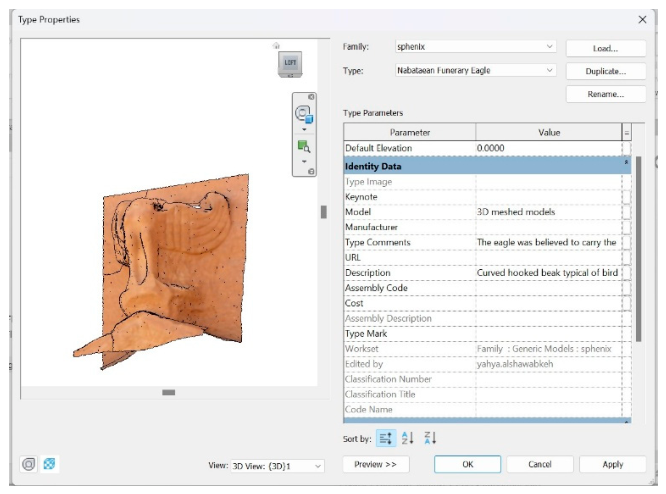Open the zoom options arrow below the zoom tool
666x494 pixels.
point(304,161)
